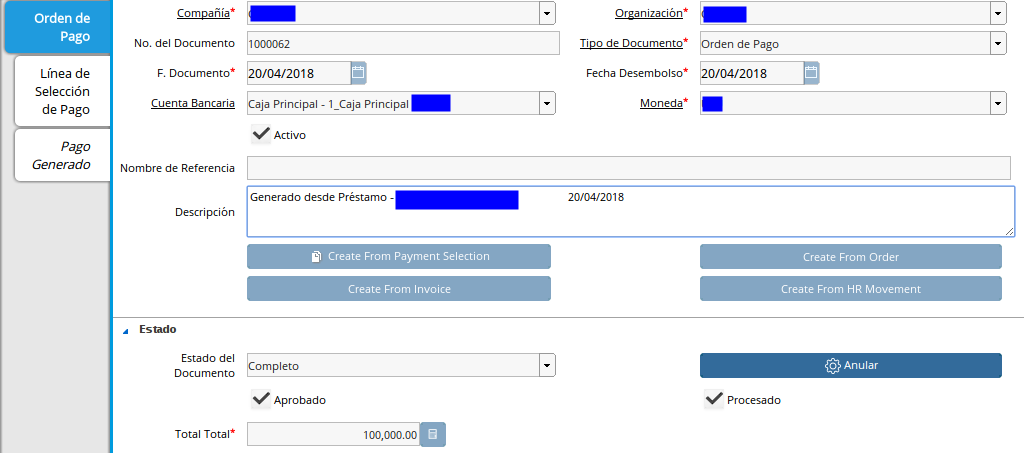
Task: Open the Cuenta Bancaria dropdown arrow
Action: point(547,103)
